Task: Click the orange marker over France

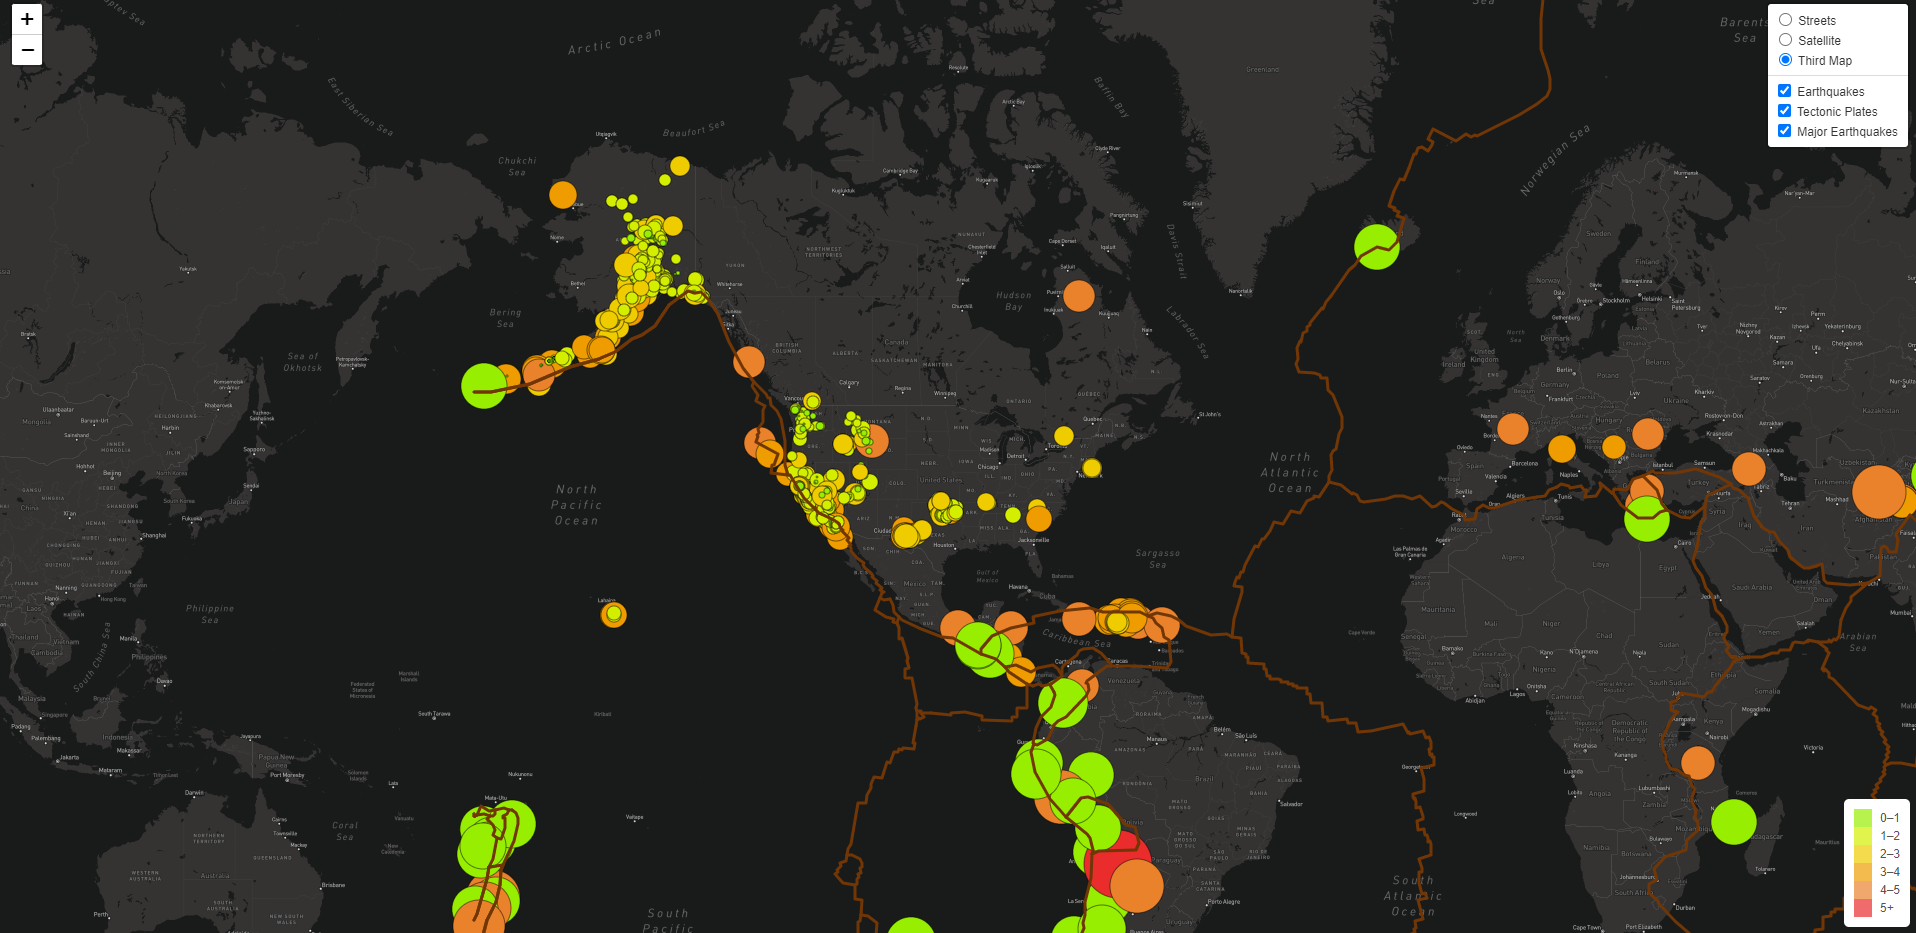Action: [1513, 429]
